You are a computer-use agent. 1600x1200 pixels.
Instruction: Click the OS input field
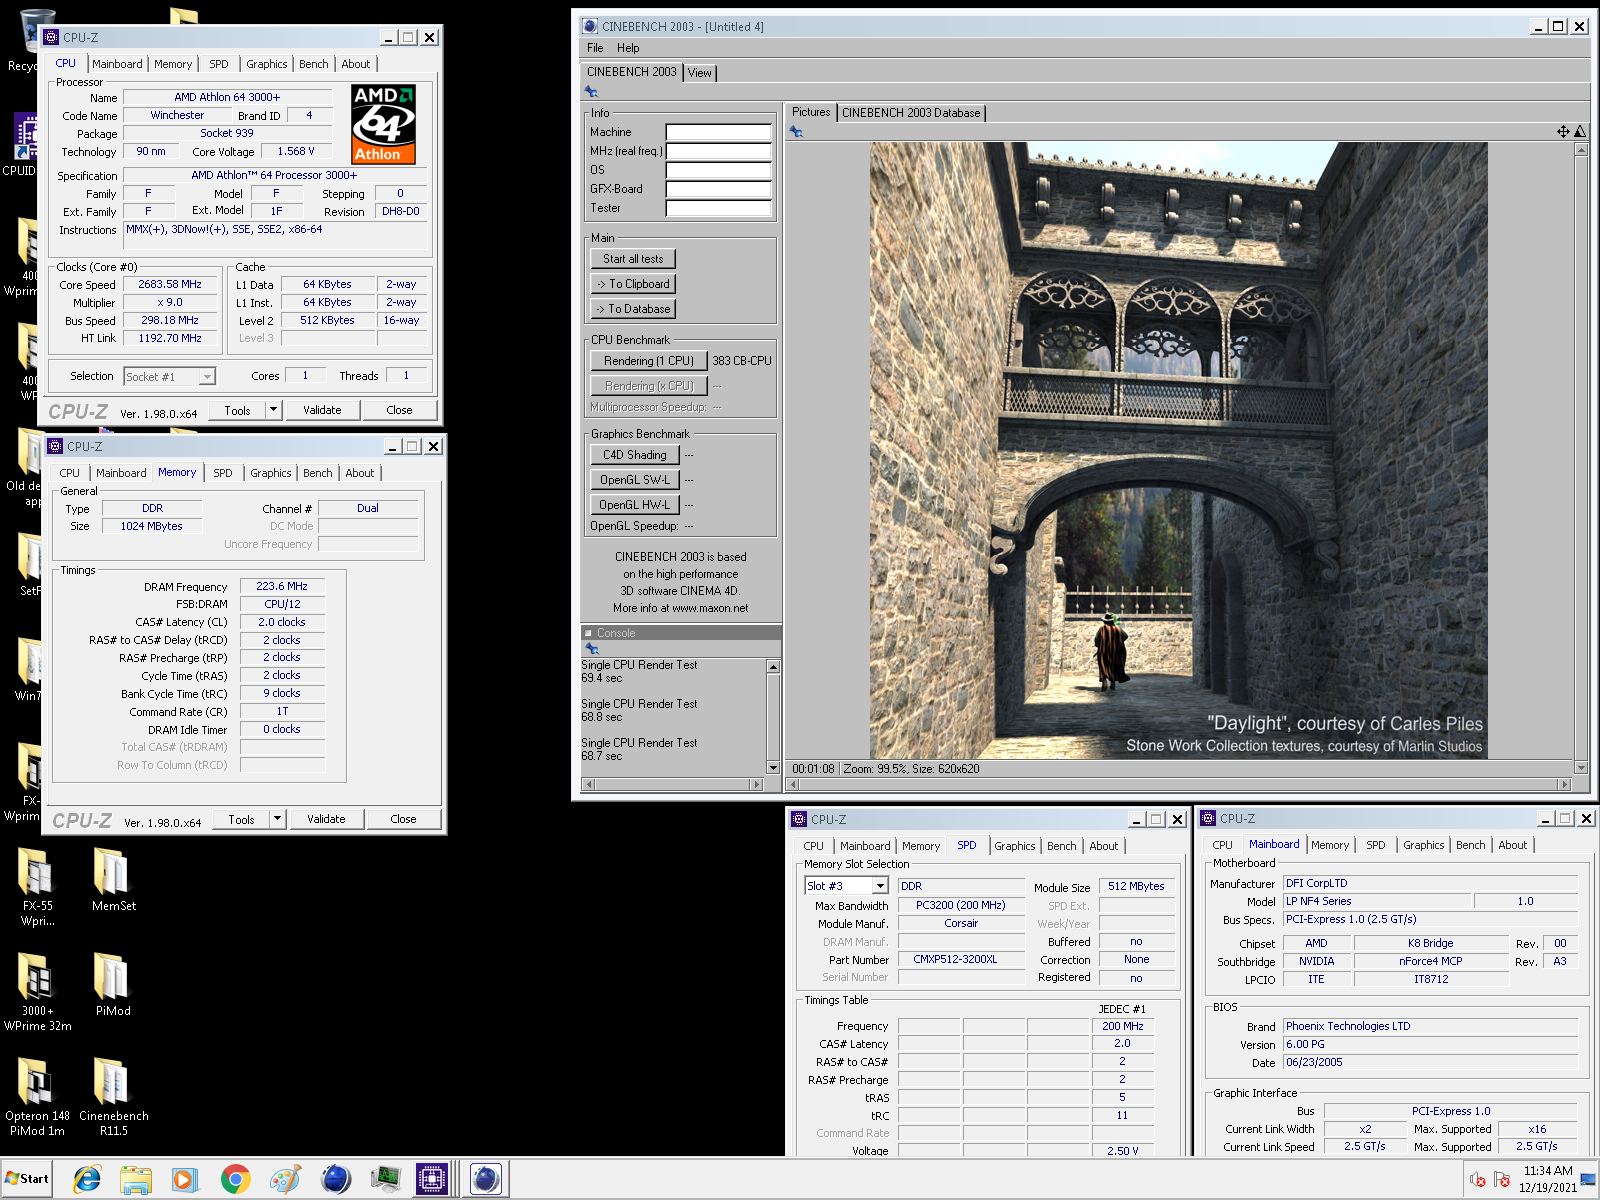[719, 170]
